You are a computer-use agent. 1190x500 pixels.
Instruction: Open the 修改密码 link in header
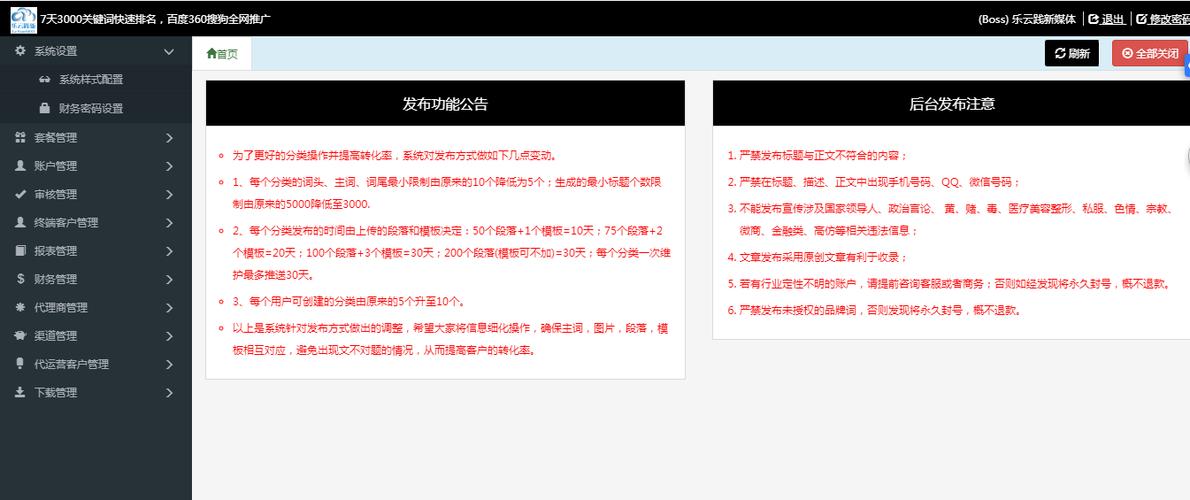[x=1162, y=19]
